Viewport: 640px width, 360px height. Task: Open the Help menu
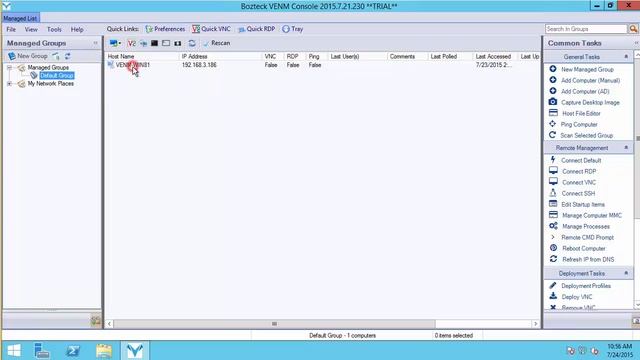click(77, 29)
